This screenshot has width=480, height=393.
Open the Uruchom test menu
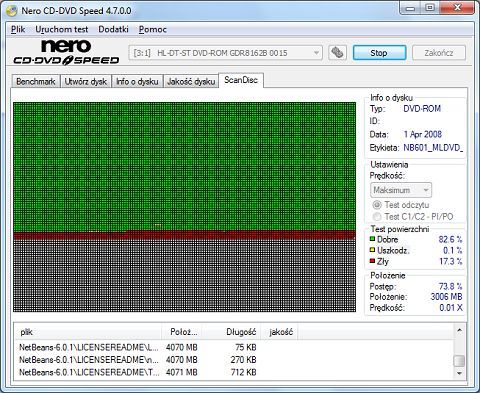click(x=62, y=29)
